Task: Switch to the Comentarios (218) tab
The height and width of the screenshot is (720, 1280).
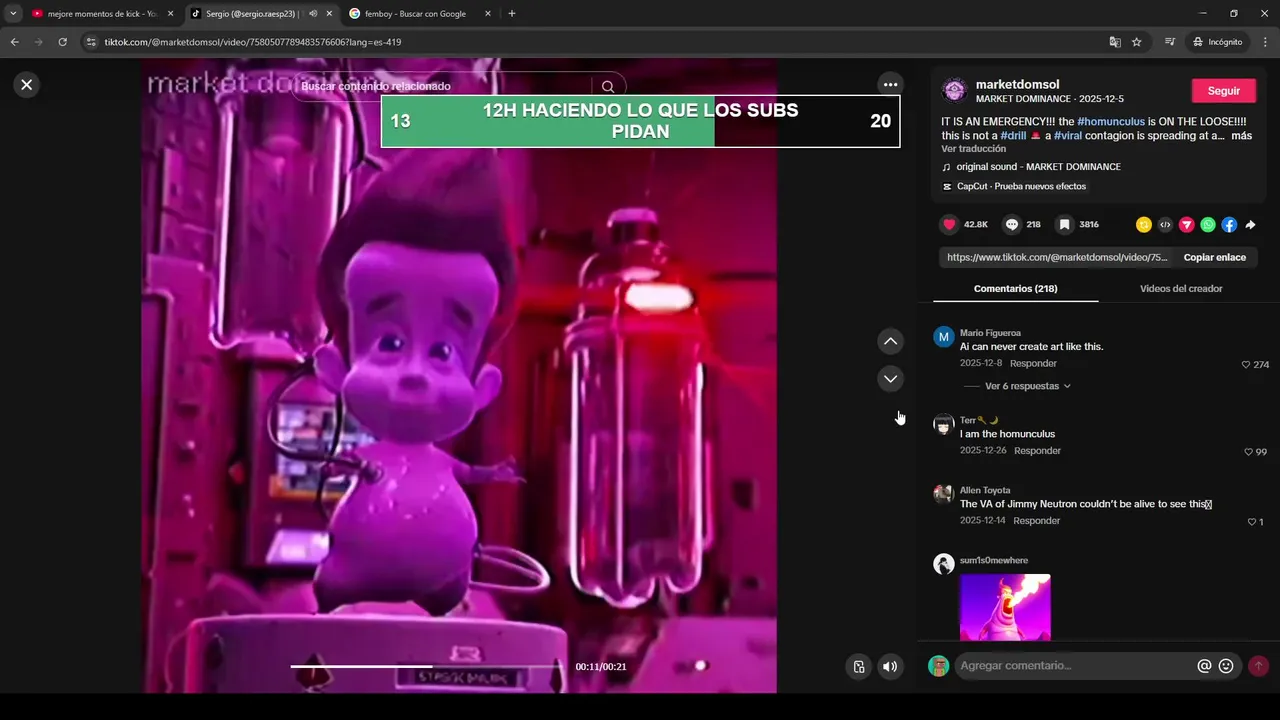Action: click(x=1016, y=289)
